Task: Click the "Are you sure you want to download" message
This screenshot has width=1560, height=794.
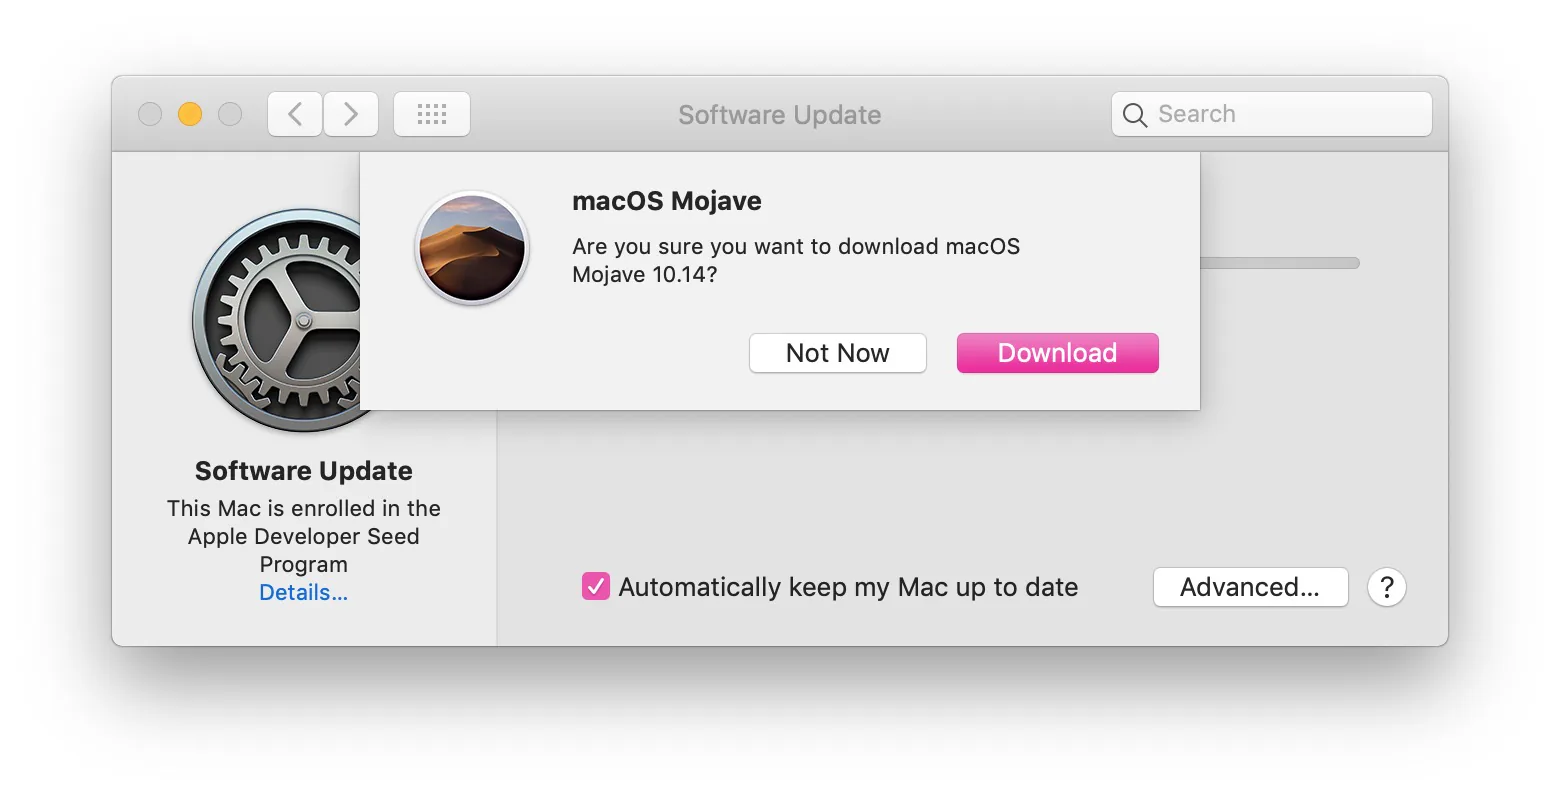Action: click(x=796, y=260)
